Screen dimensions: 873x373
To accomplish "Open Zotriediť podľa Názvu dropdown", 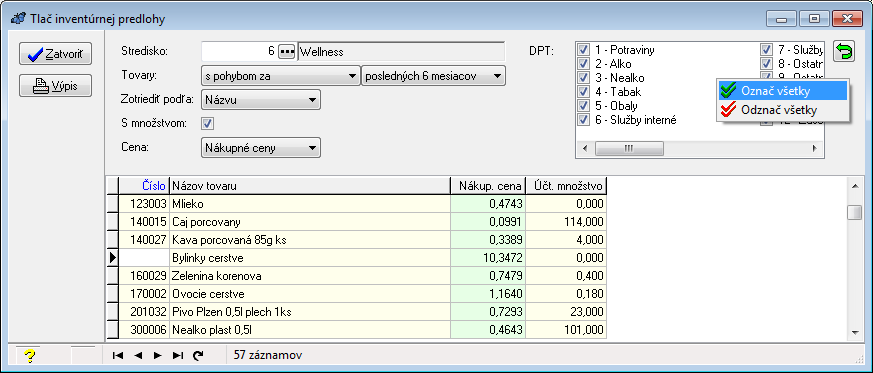I will pyautogui.click(x=261, y=100).
